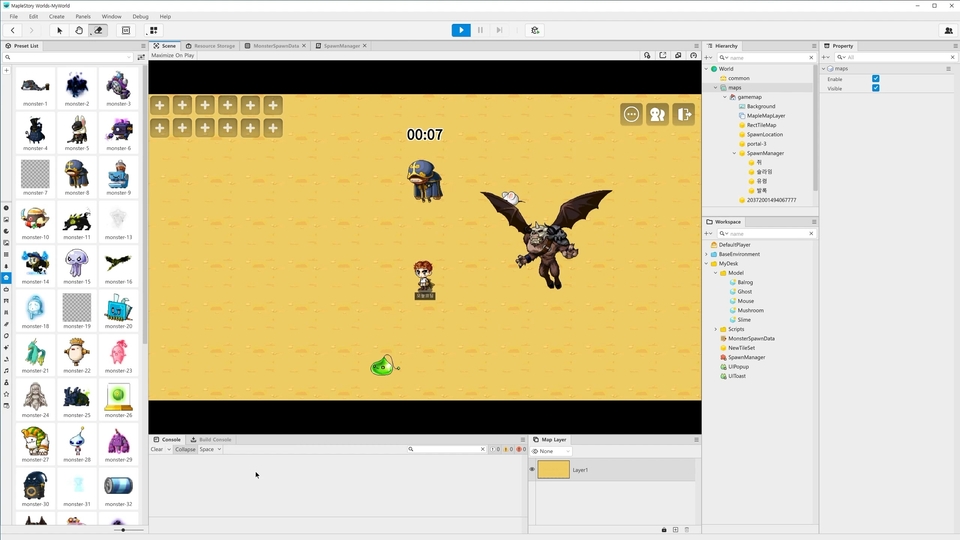
Task: Click the grid add-tiles toolbar icon
Action: [x=154, y=30]
